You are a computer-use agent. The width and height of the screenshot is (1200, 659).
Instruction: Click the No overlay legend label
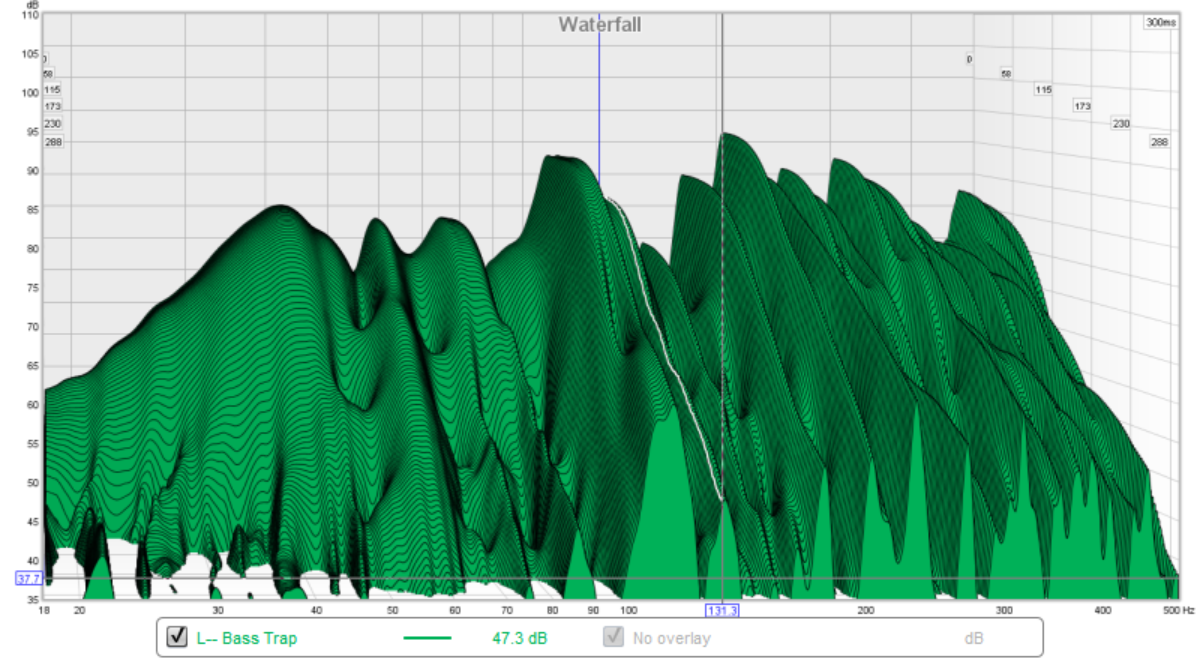click(671, 637)
